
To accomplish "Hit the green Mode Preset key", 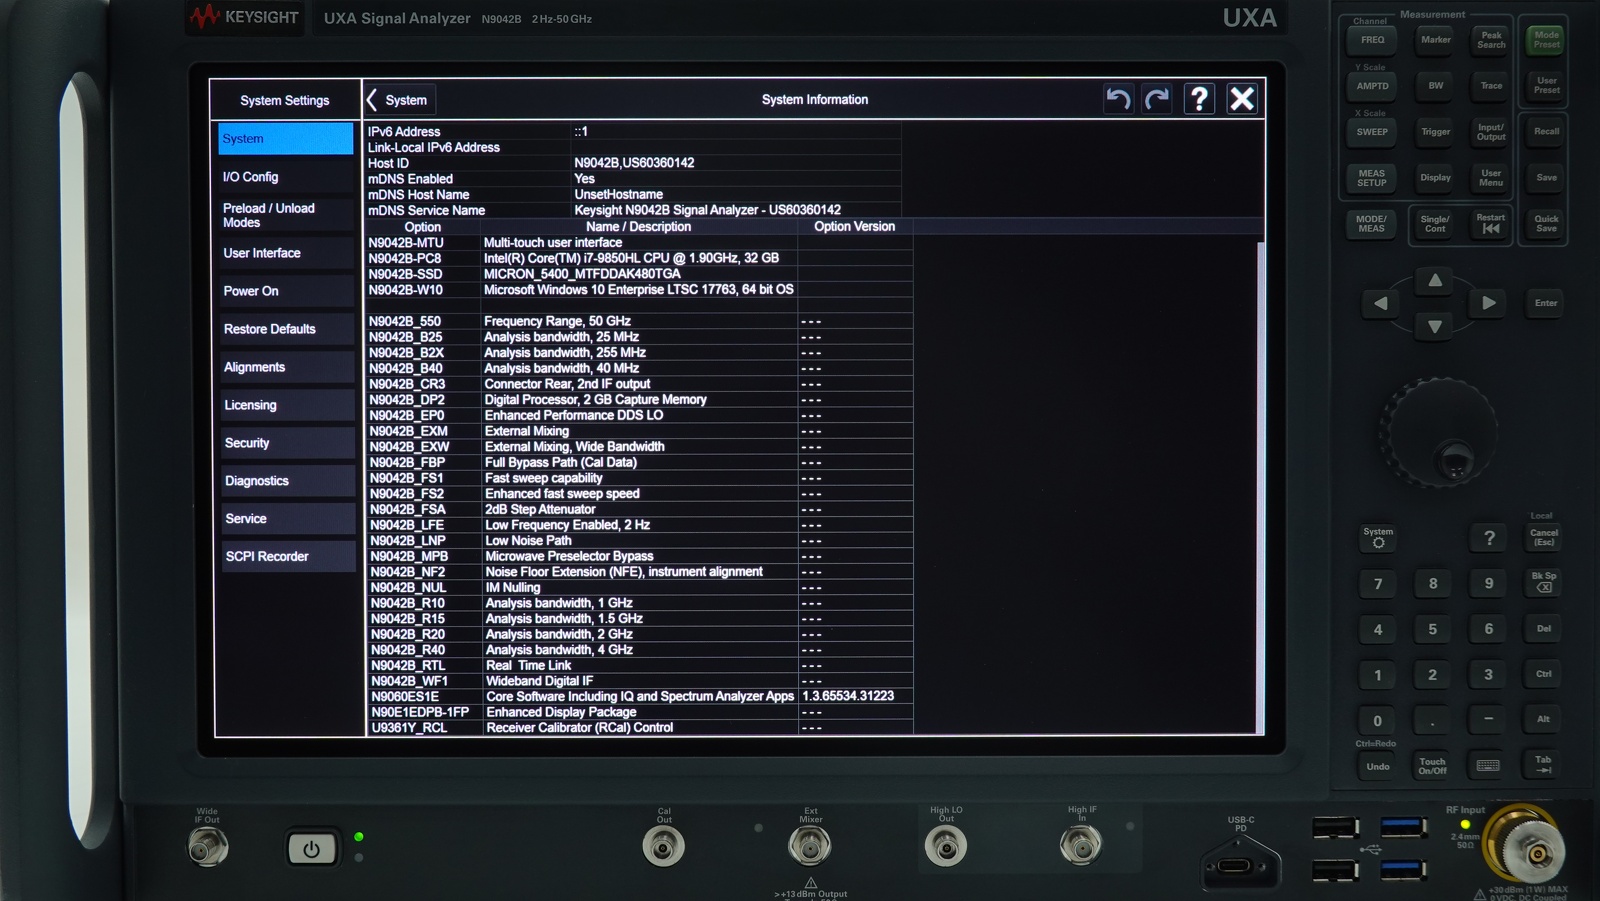I will [x=1546, y=40].
